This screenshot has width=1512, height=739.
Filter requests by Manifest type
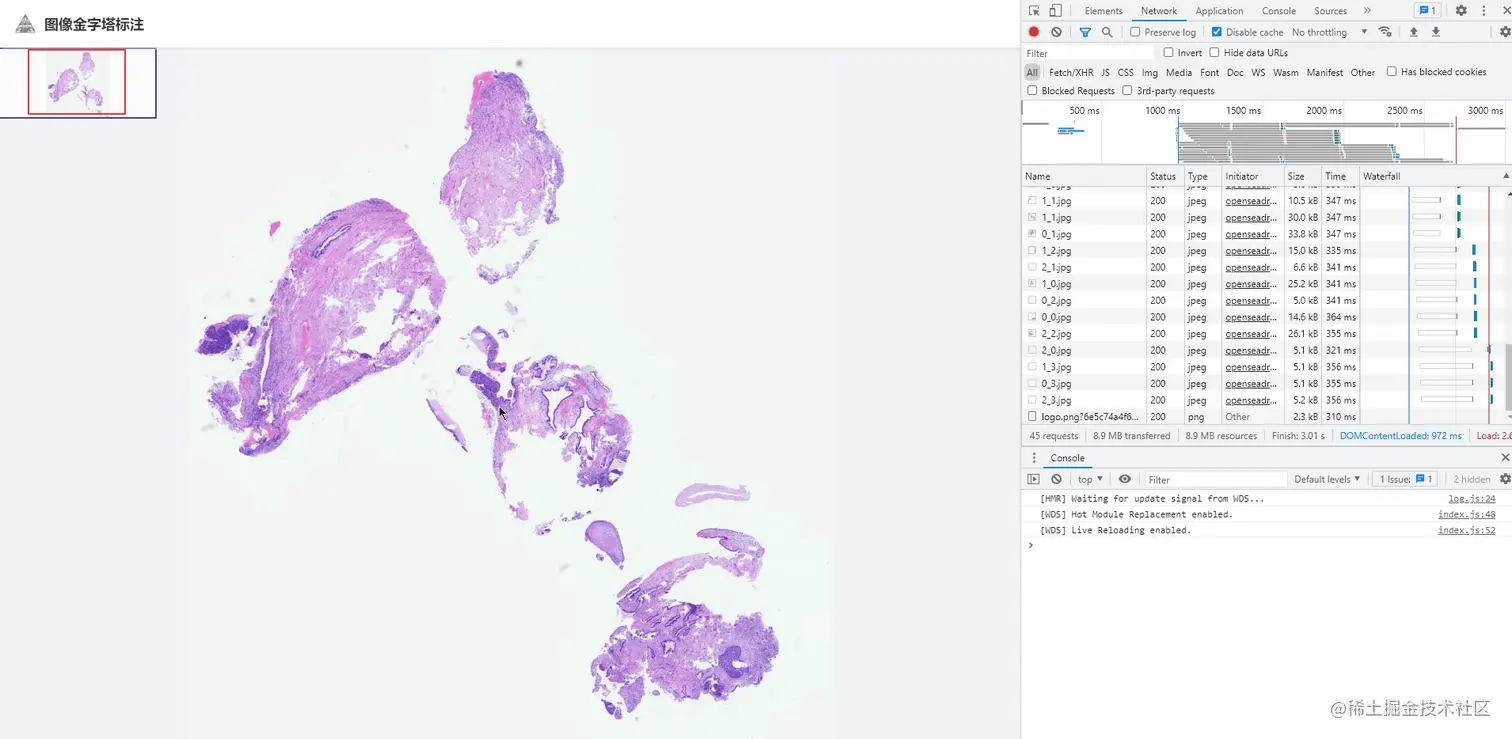coord(1325,73)
